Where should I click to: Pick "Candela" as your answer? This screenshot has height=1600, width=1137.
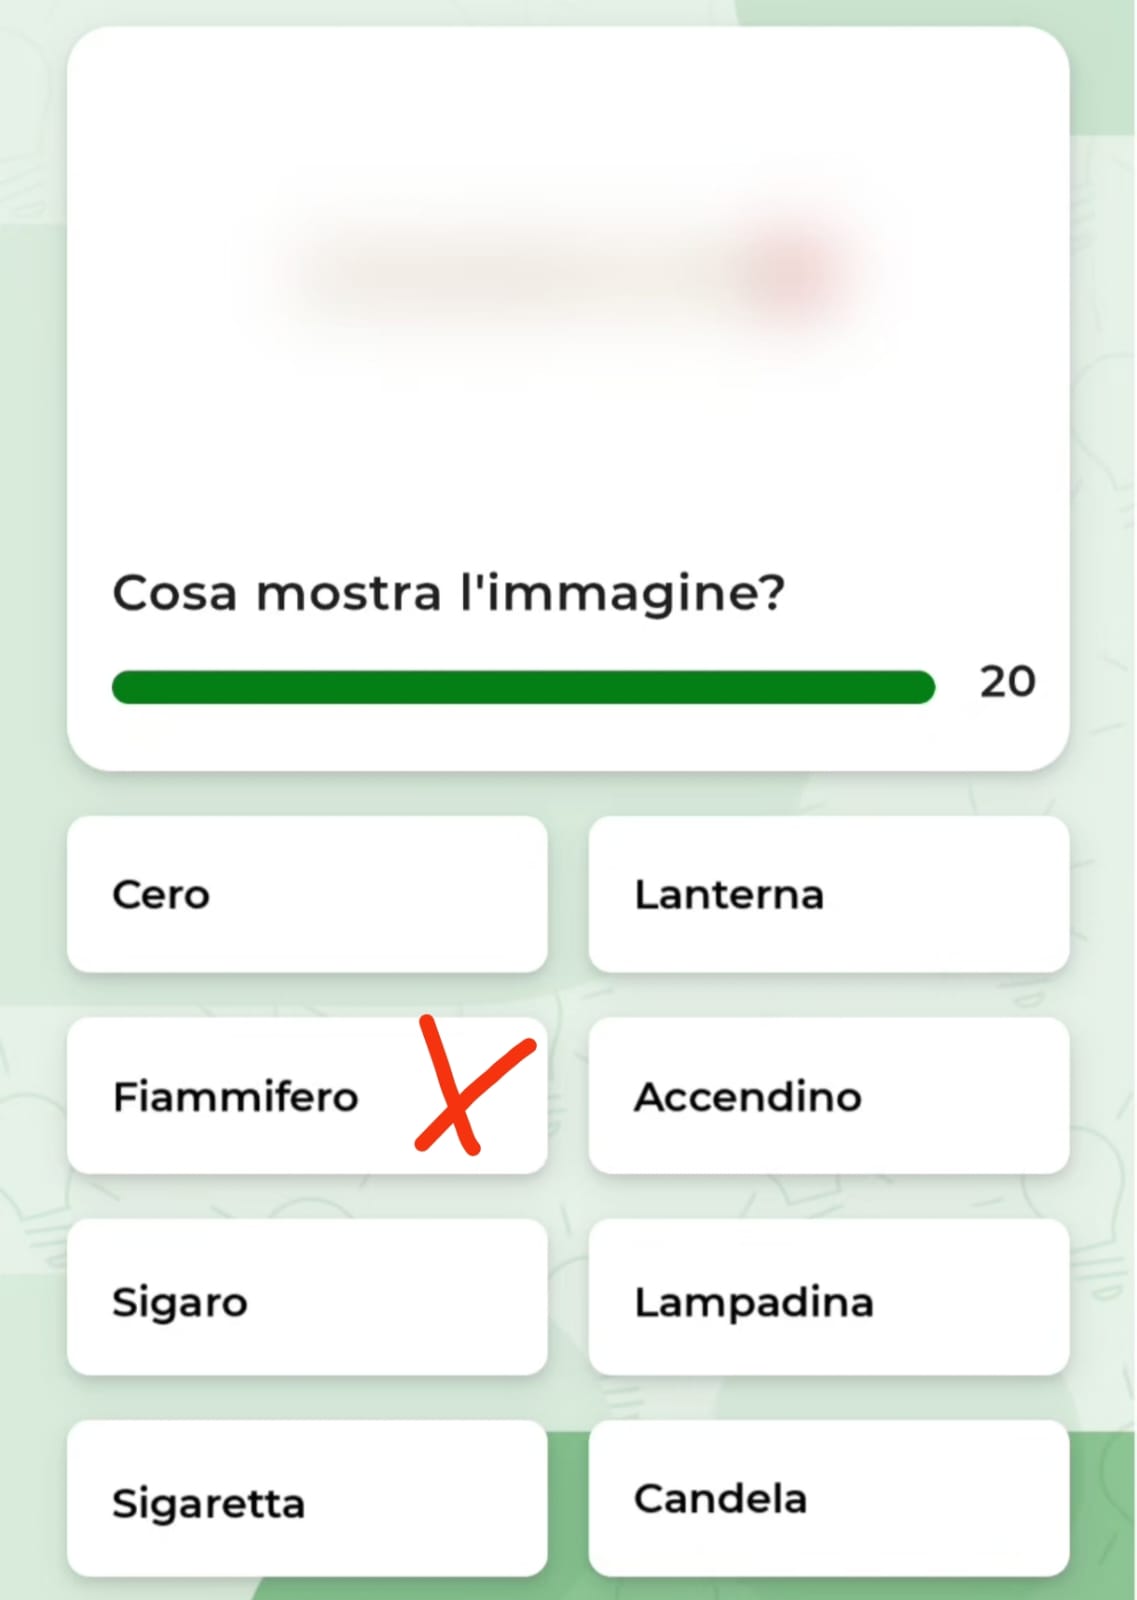click(x=828, y=1498)
